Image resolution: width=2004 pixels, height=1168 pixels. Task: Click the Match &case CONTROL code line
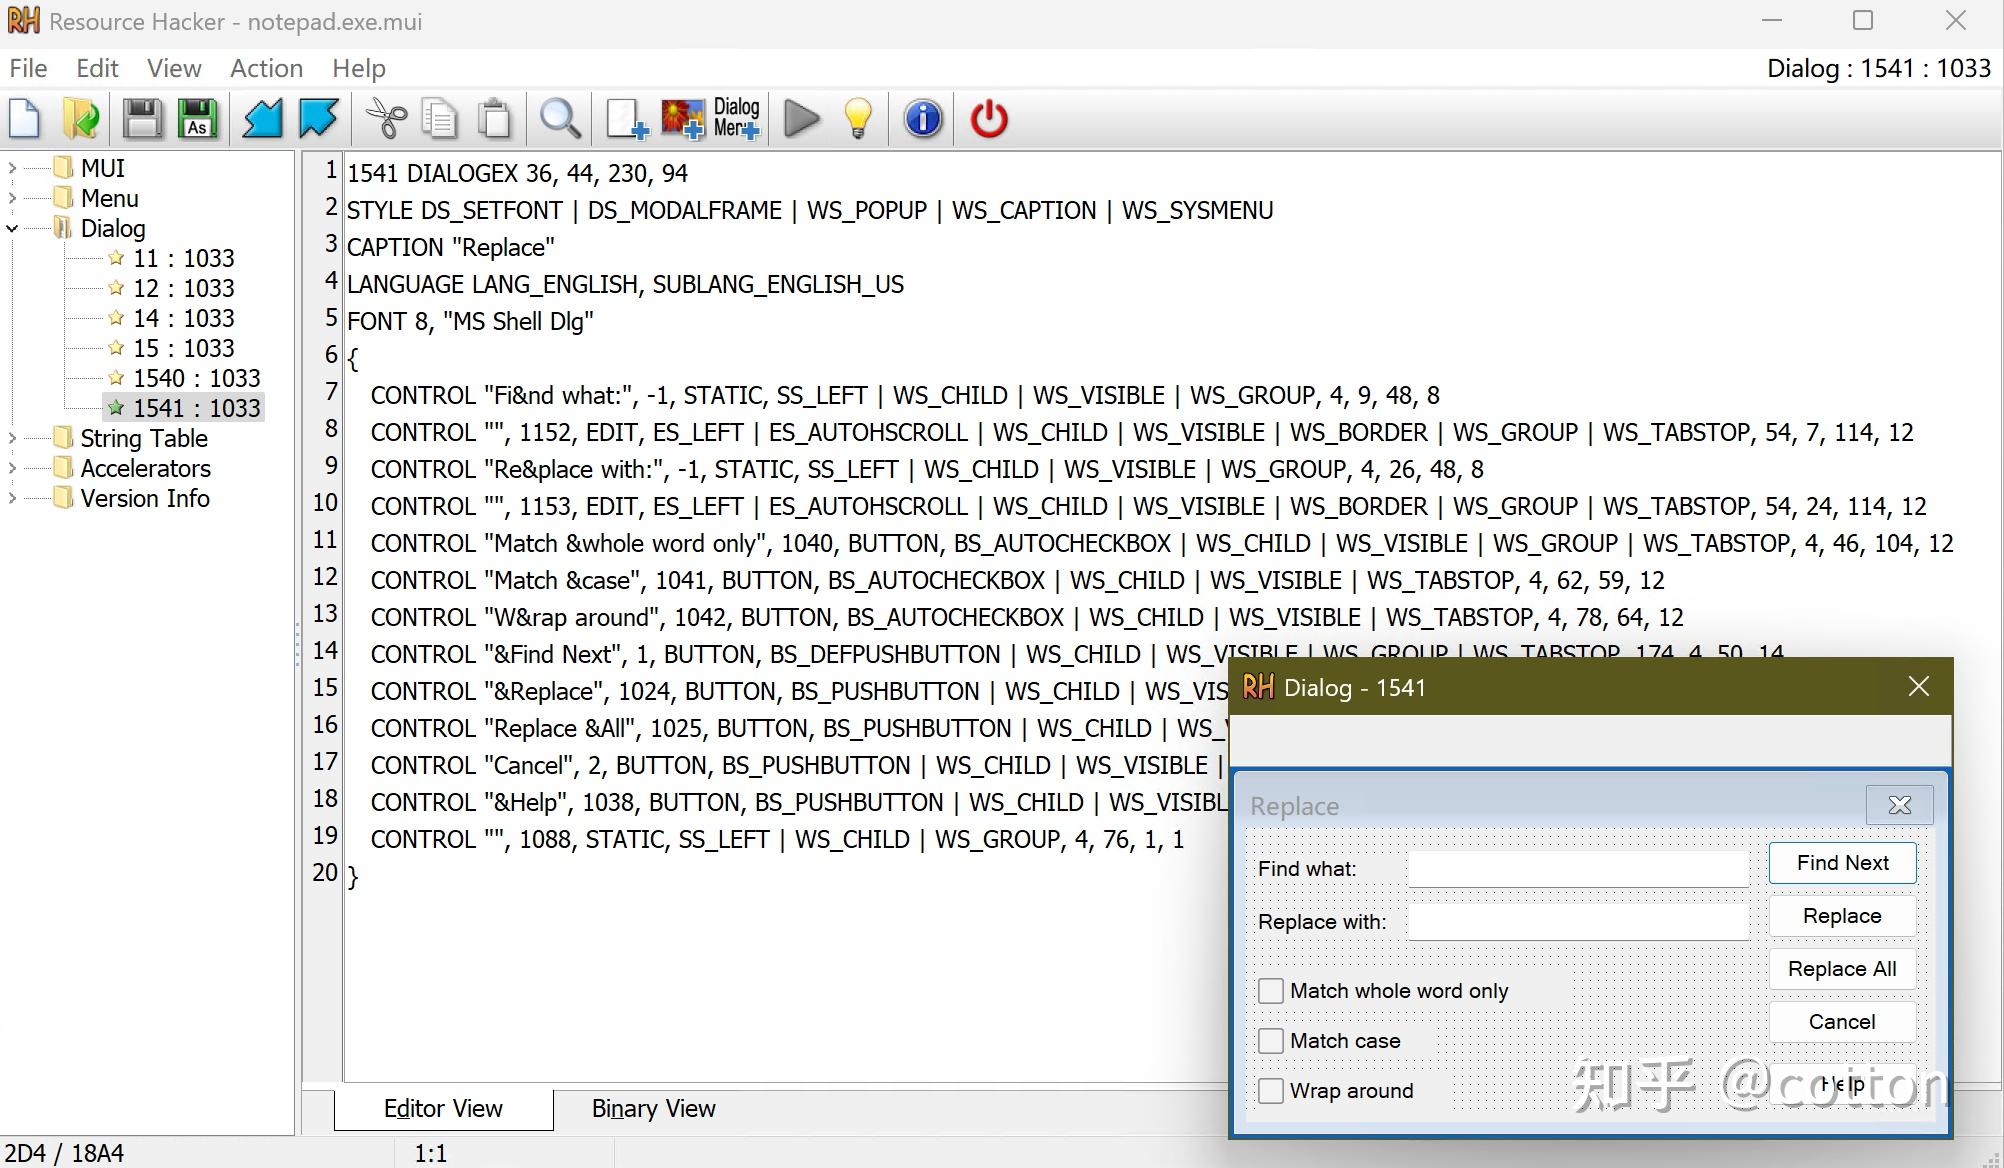coord(1017,580)
